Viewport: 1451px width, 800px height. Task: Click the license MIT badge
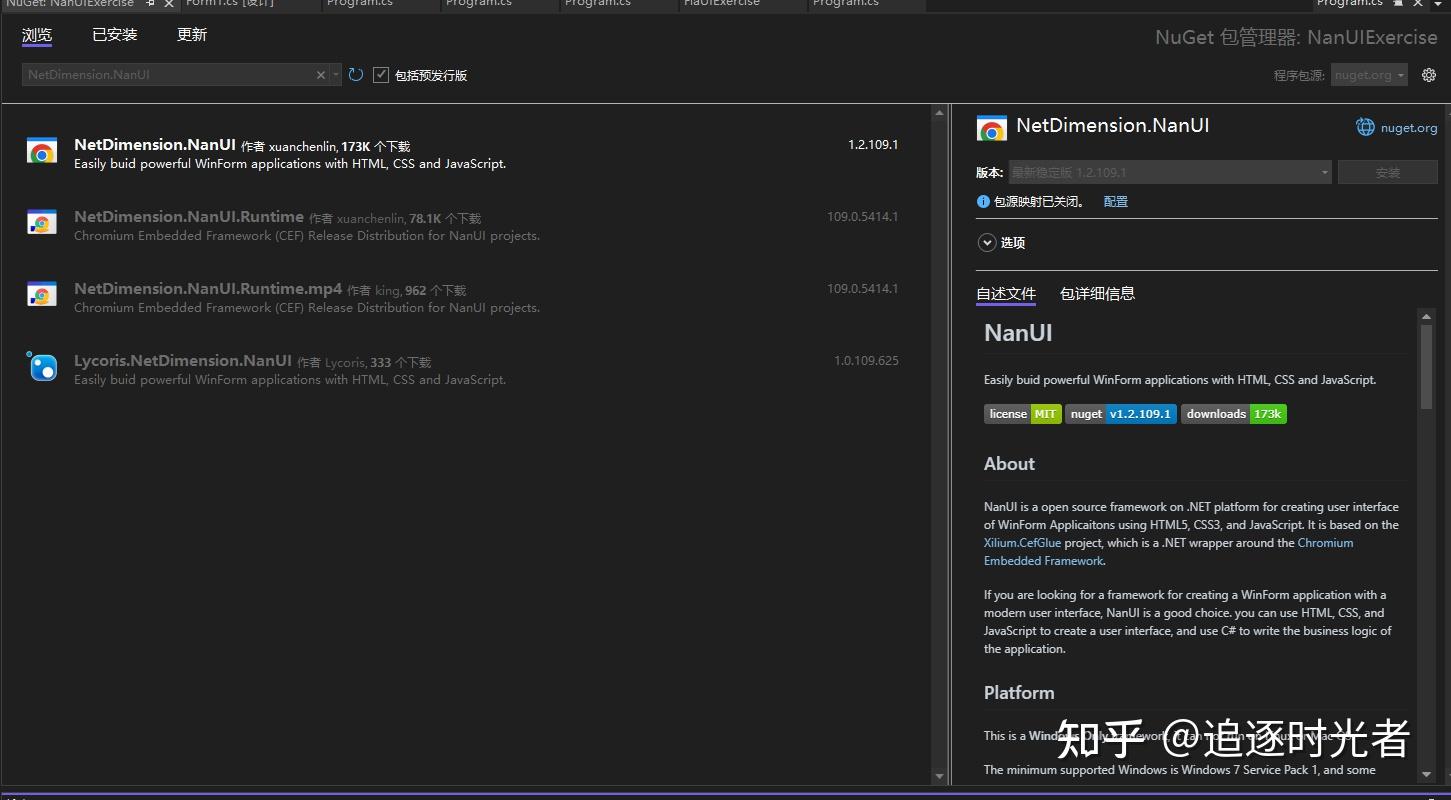pos(1023,414)
